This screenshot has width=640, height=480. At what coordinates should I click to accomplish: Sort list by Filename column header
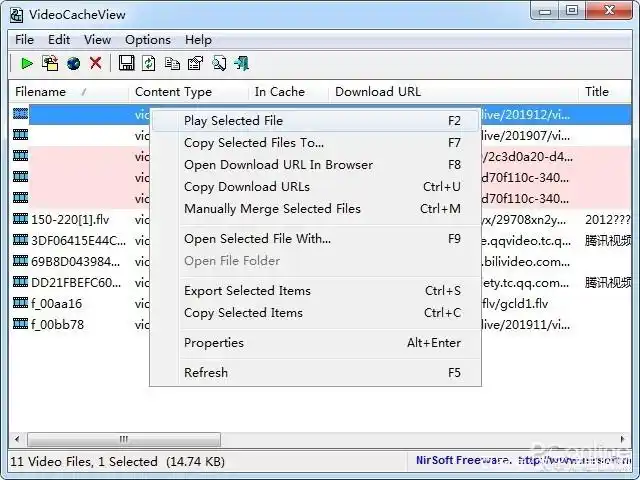[x=40, y=92]
